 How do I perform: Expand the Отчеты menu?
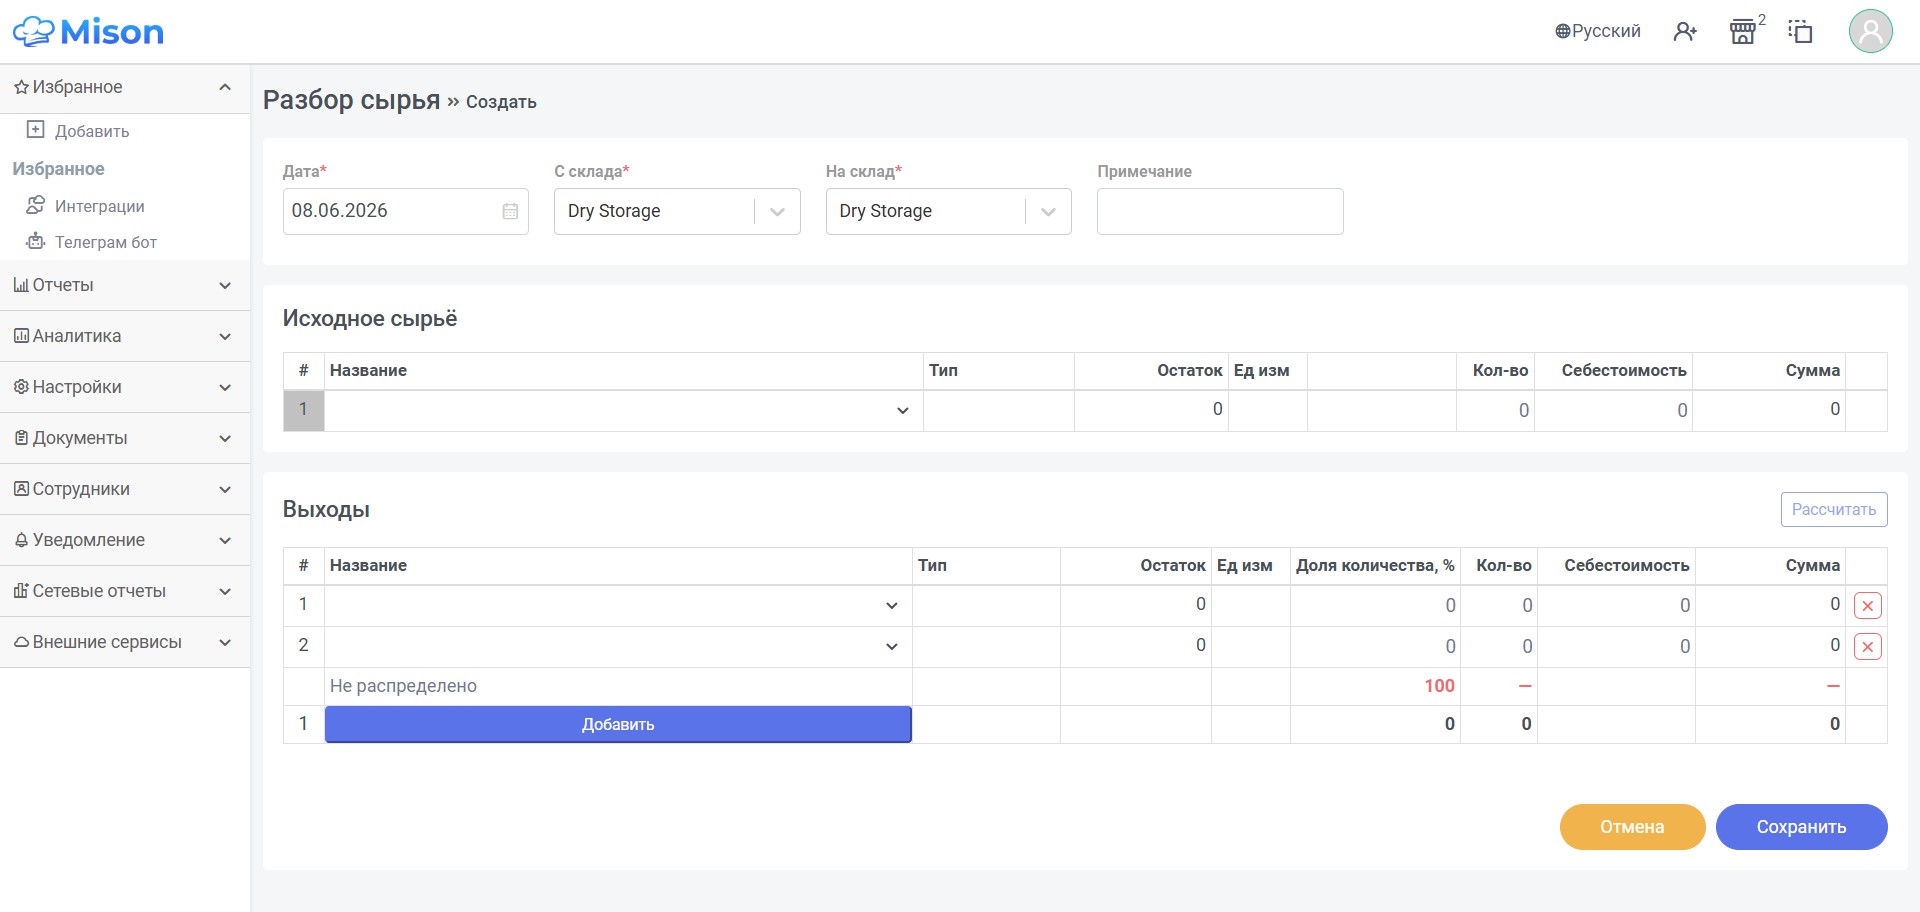125,285
